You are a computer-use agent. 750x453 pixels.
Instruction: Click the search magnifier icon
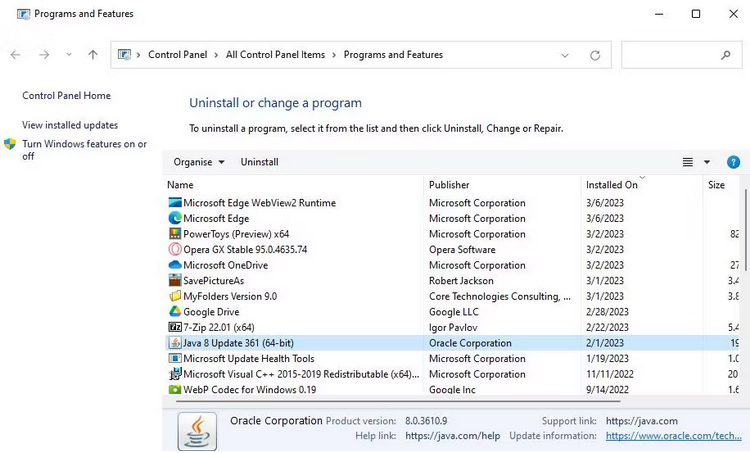[x=726, y=55]
